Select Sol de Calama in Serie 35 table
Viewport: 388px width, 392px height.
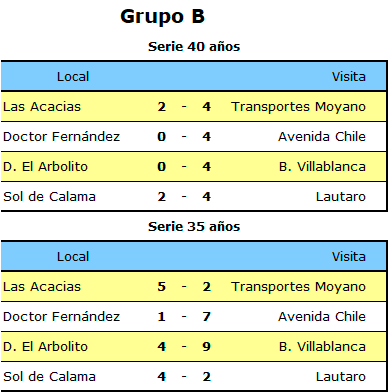tap(49, 377)
